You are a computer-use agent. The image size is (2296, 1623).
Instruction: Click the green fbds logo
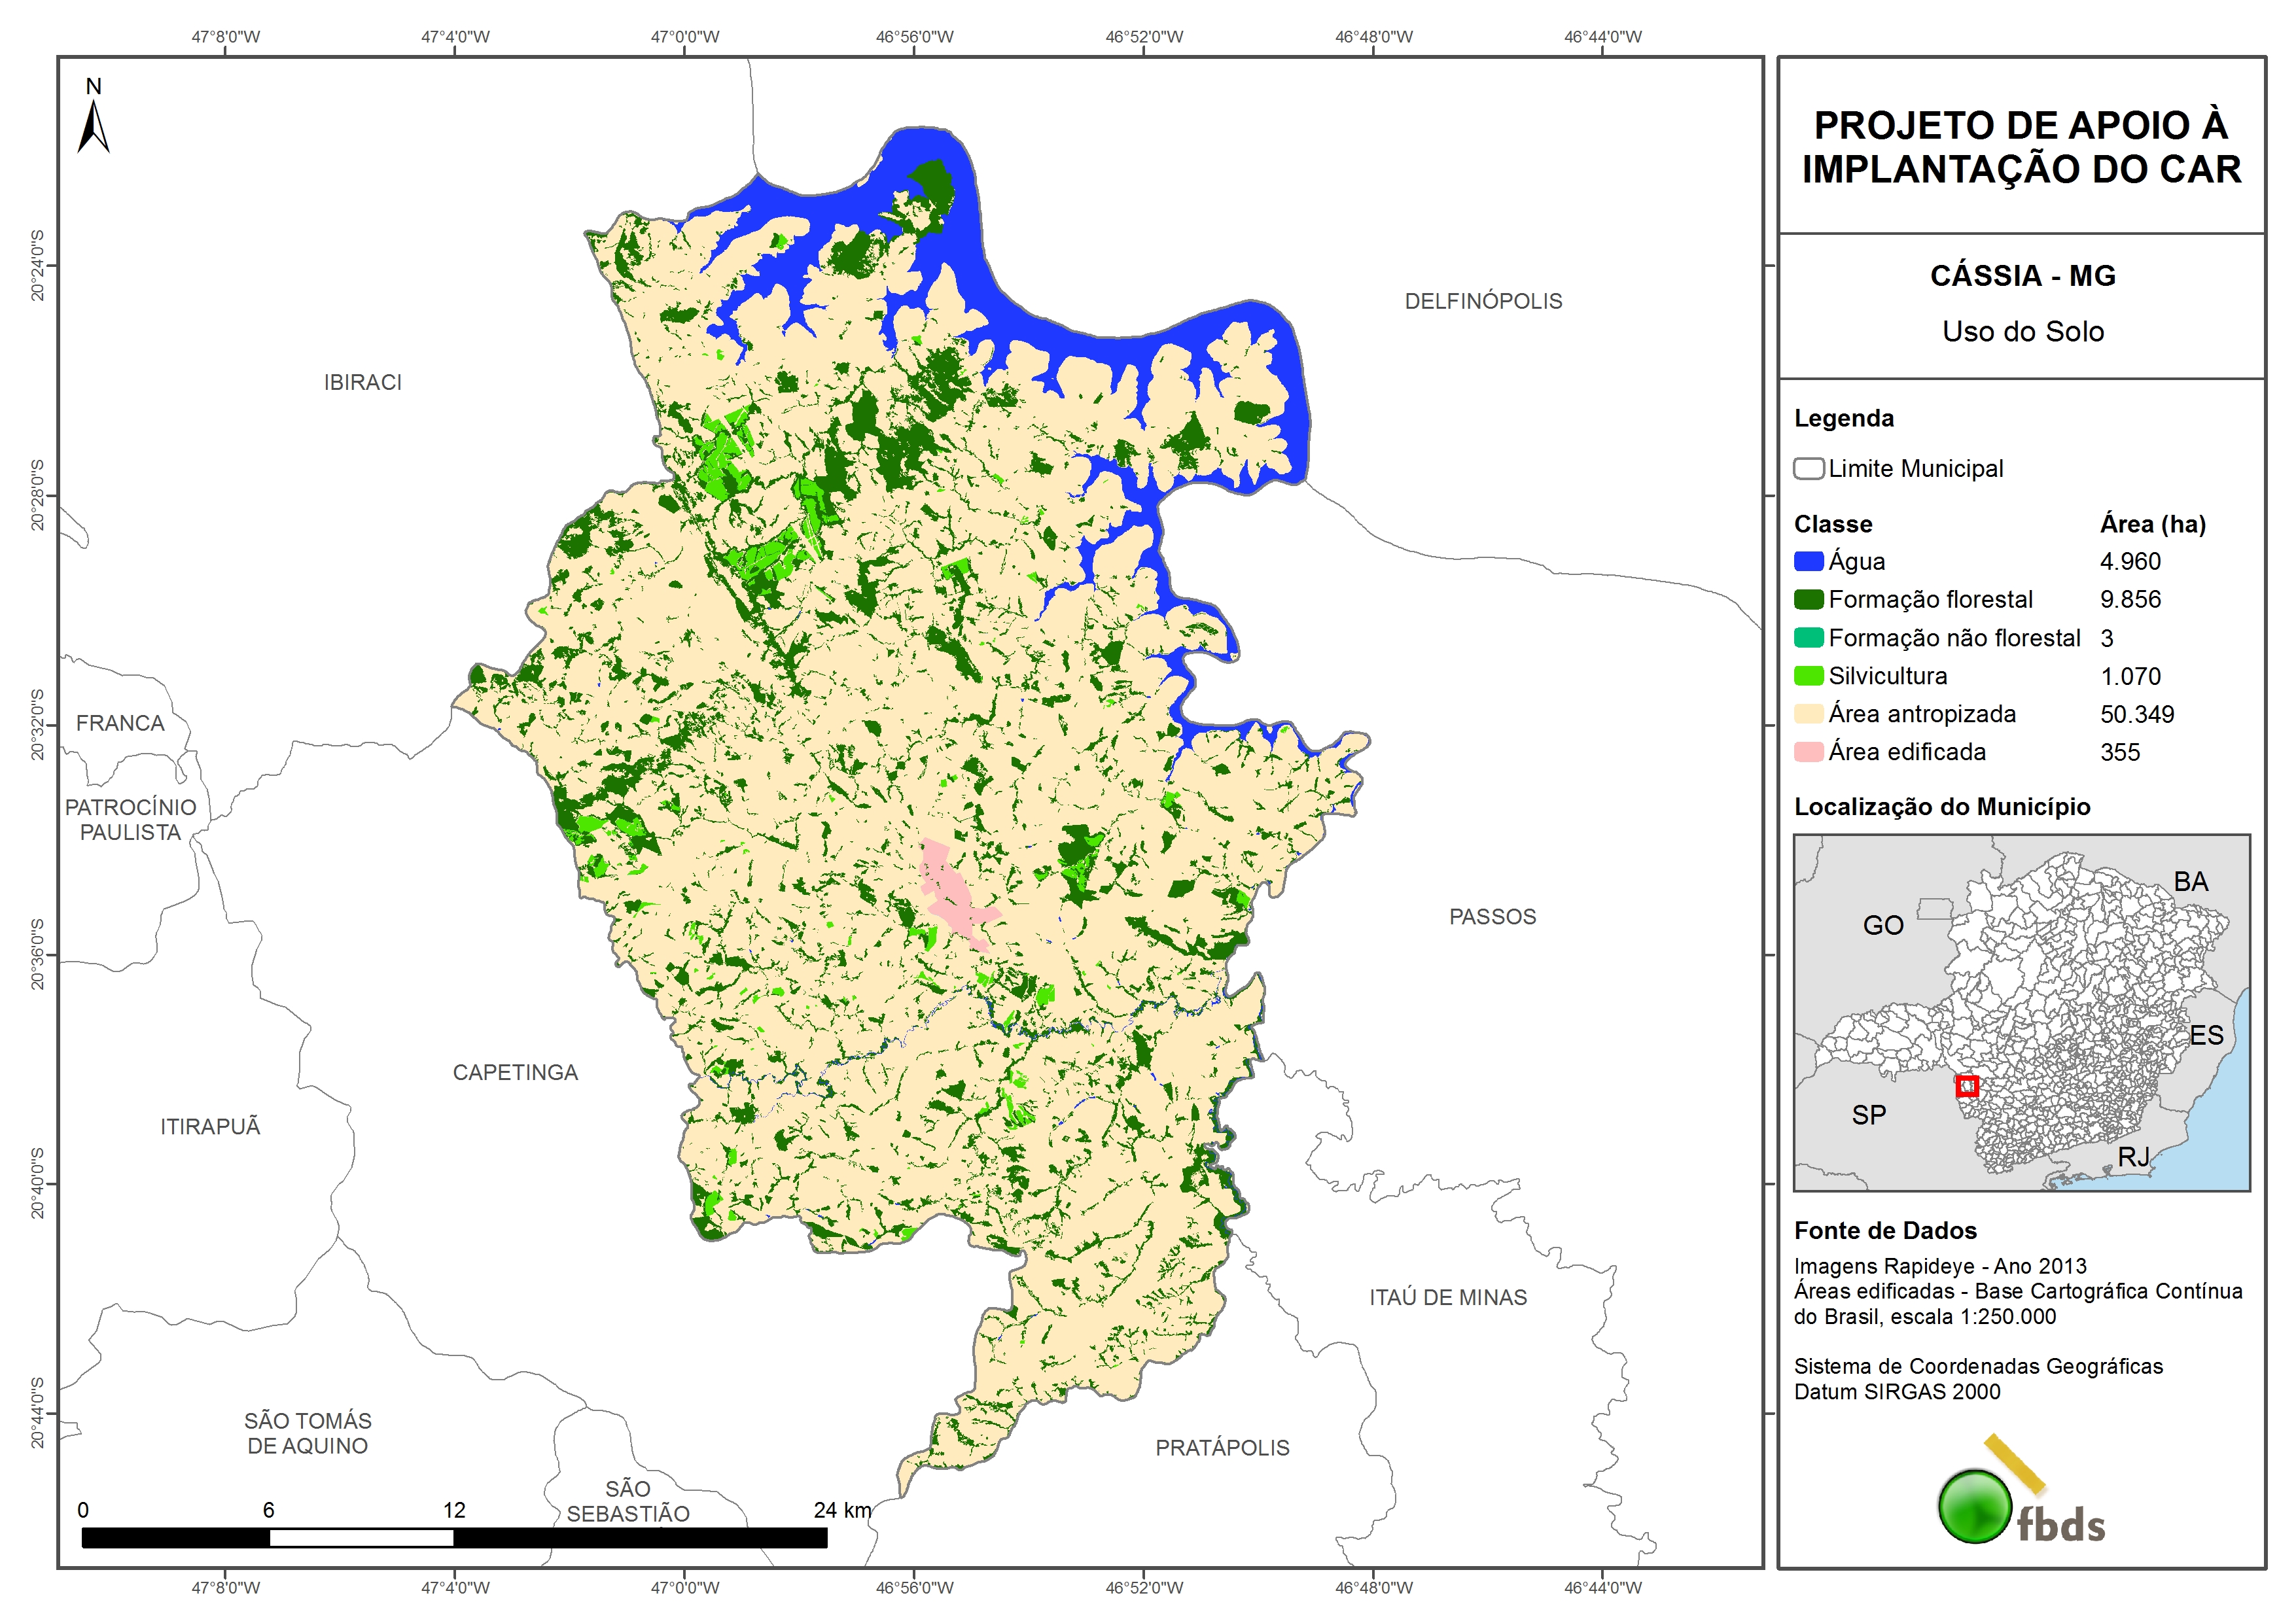coord(1975,1506)
